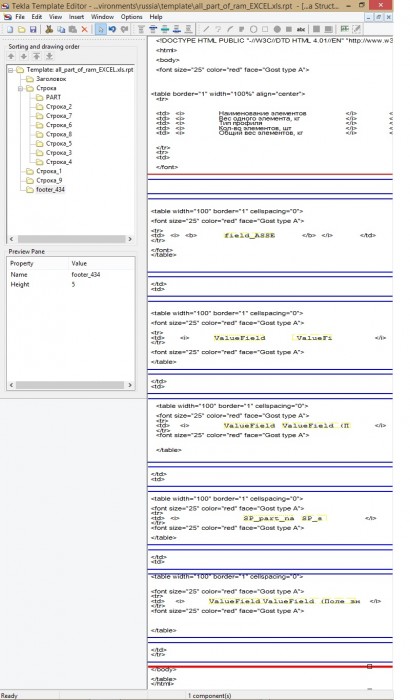This screenshot has width=410, height=700.
Task: Click the field_ASSE value field
Action: pos(249,235)
